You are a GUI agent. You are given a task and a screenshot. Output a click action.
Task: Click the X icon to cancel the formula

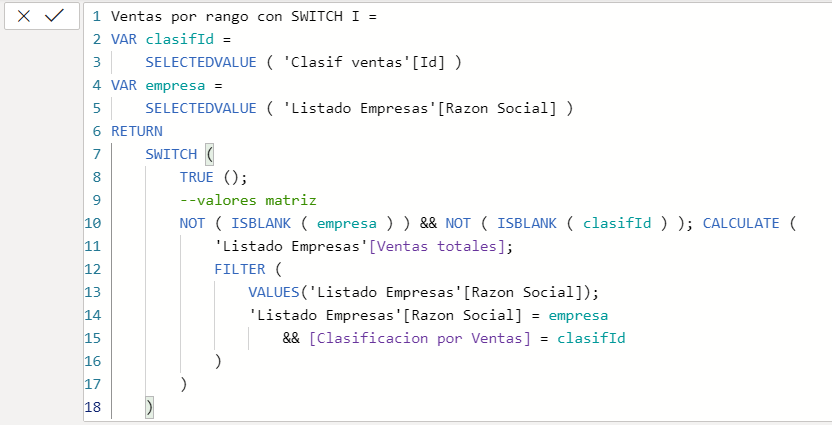coord(24,16)
